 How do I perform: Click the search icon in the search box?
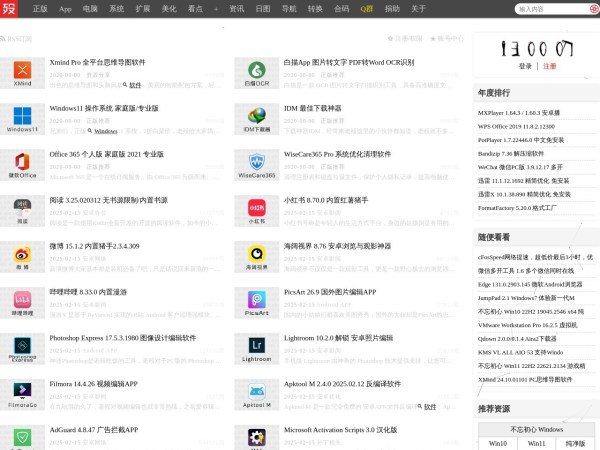coord(594,9)
